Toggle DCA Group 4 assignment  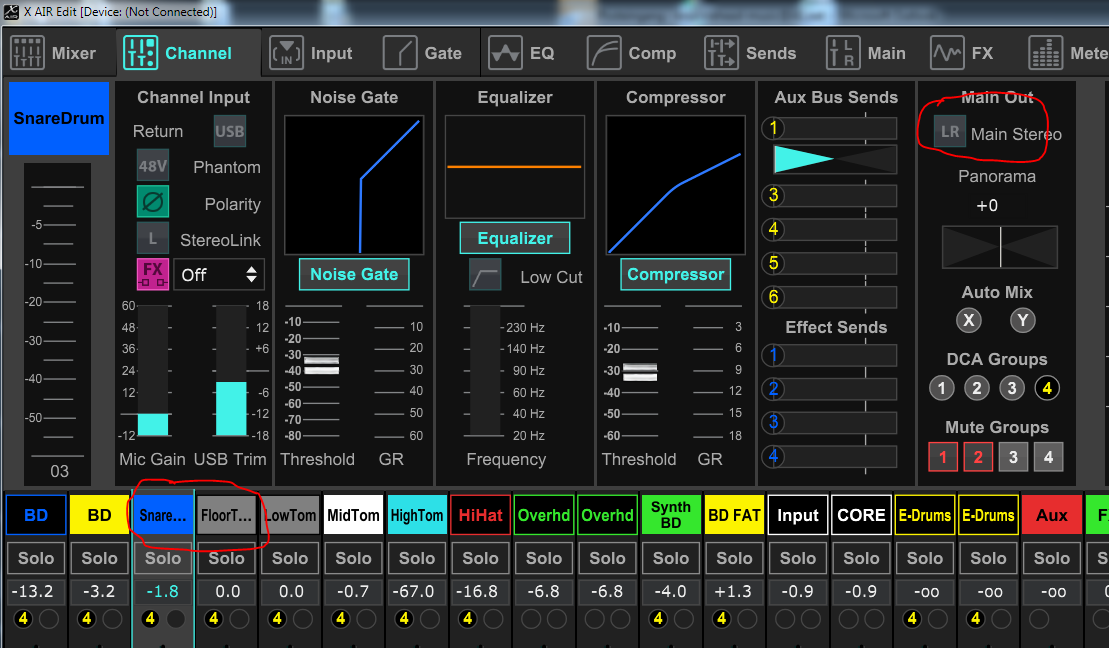(x=1047, y=388)
